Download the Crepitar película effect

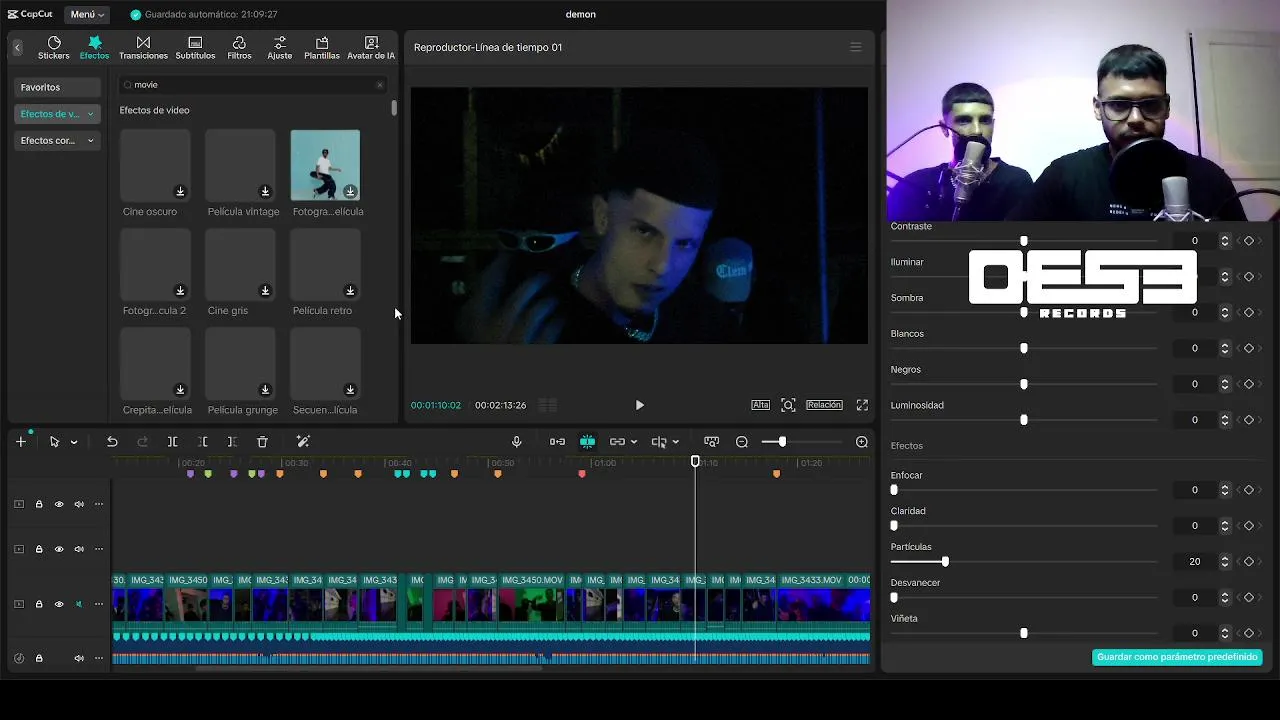click(x=180, y=390)
